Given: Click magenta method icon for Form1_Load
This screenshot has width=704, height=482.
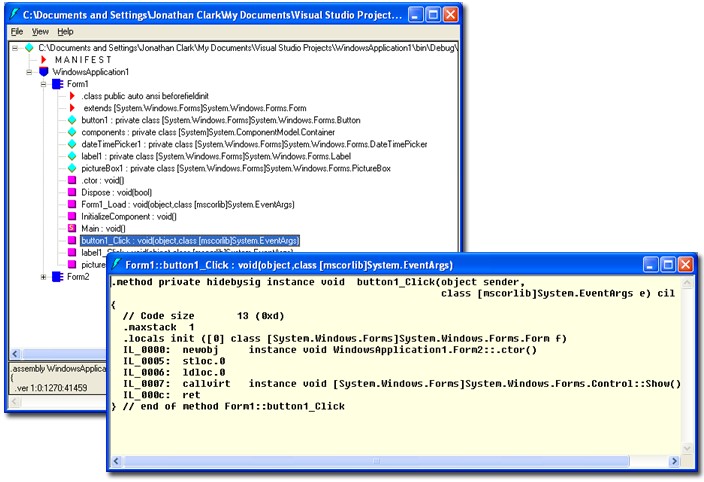Looking at the screenshot, I should [x=72, y=204].
